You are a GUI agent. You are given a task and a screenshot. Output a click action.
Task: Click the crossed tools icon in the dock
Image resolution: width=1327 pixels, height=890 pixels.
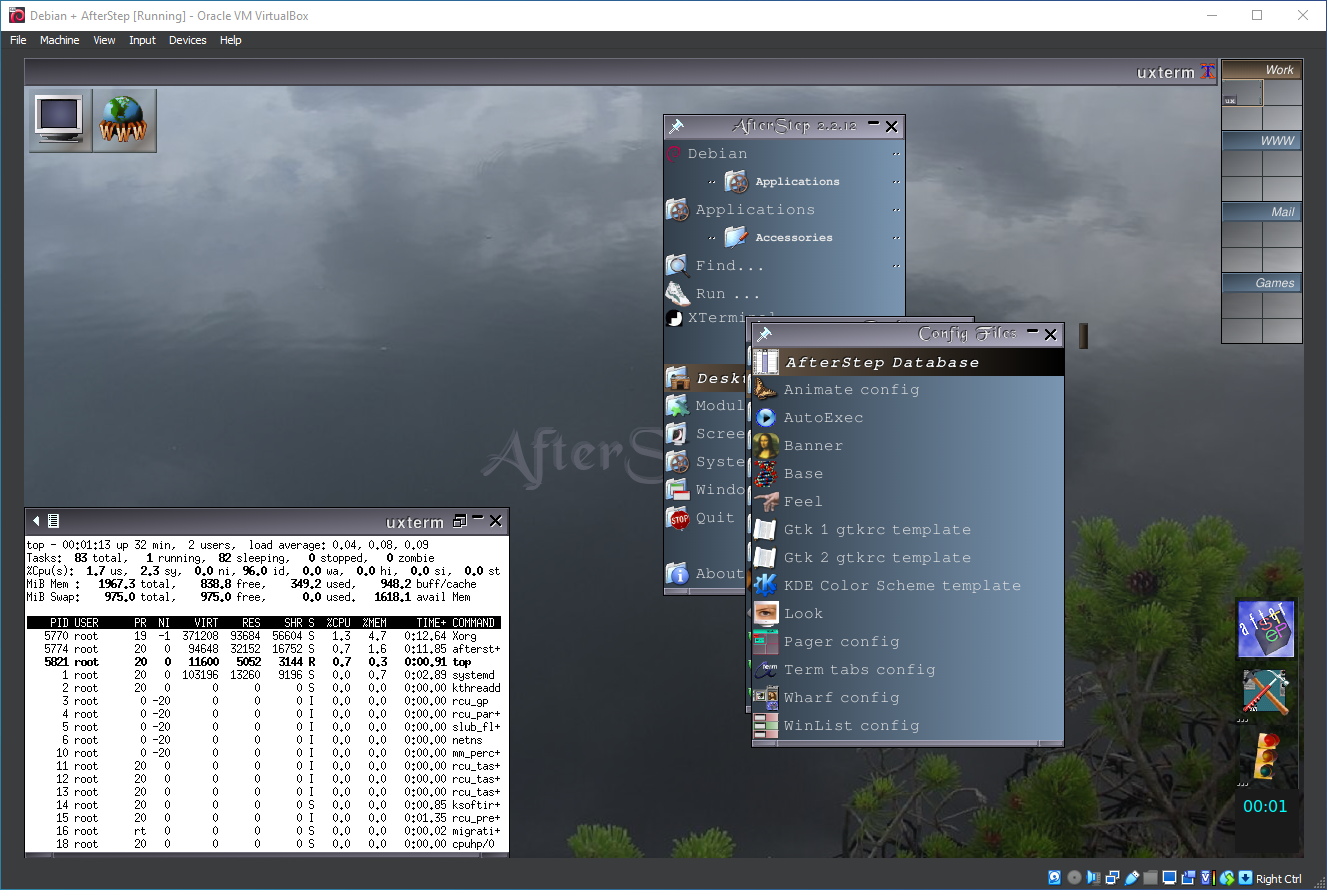(1266, 692)
